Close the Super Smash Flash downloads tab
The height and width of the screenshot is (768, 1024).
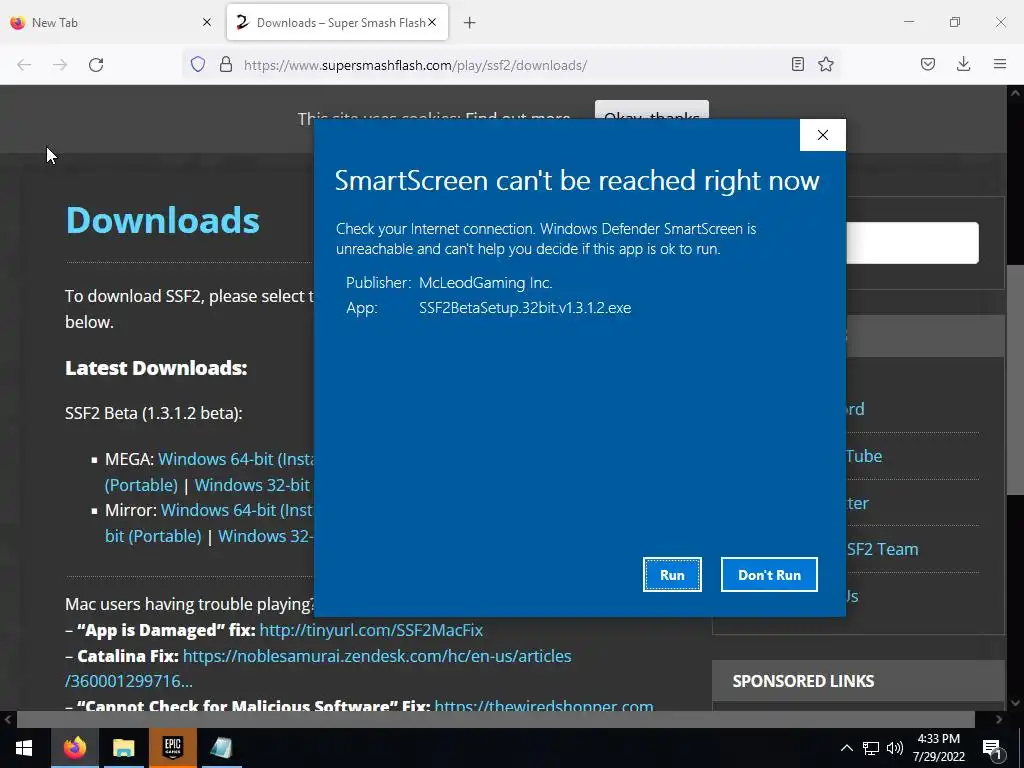pos(432,22)
